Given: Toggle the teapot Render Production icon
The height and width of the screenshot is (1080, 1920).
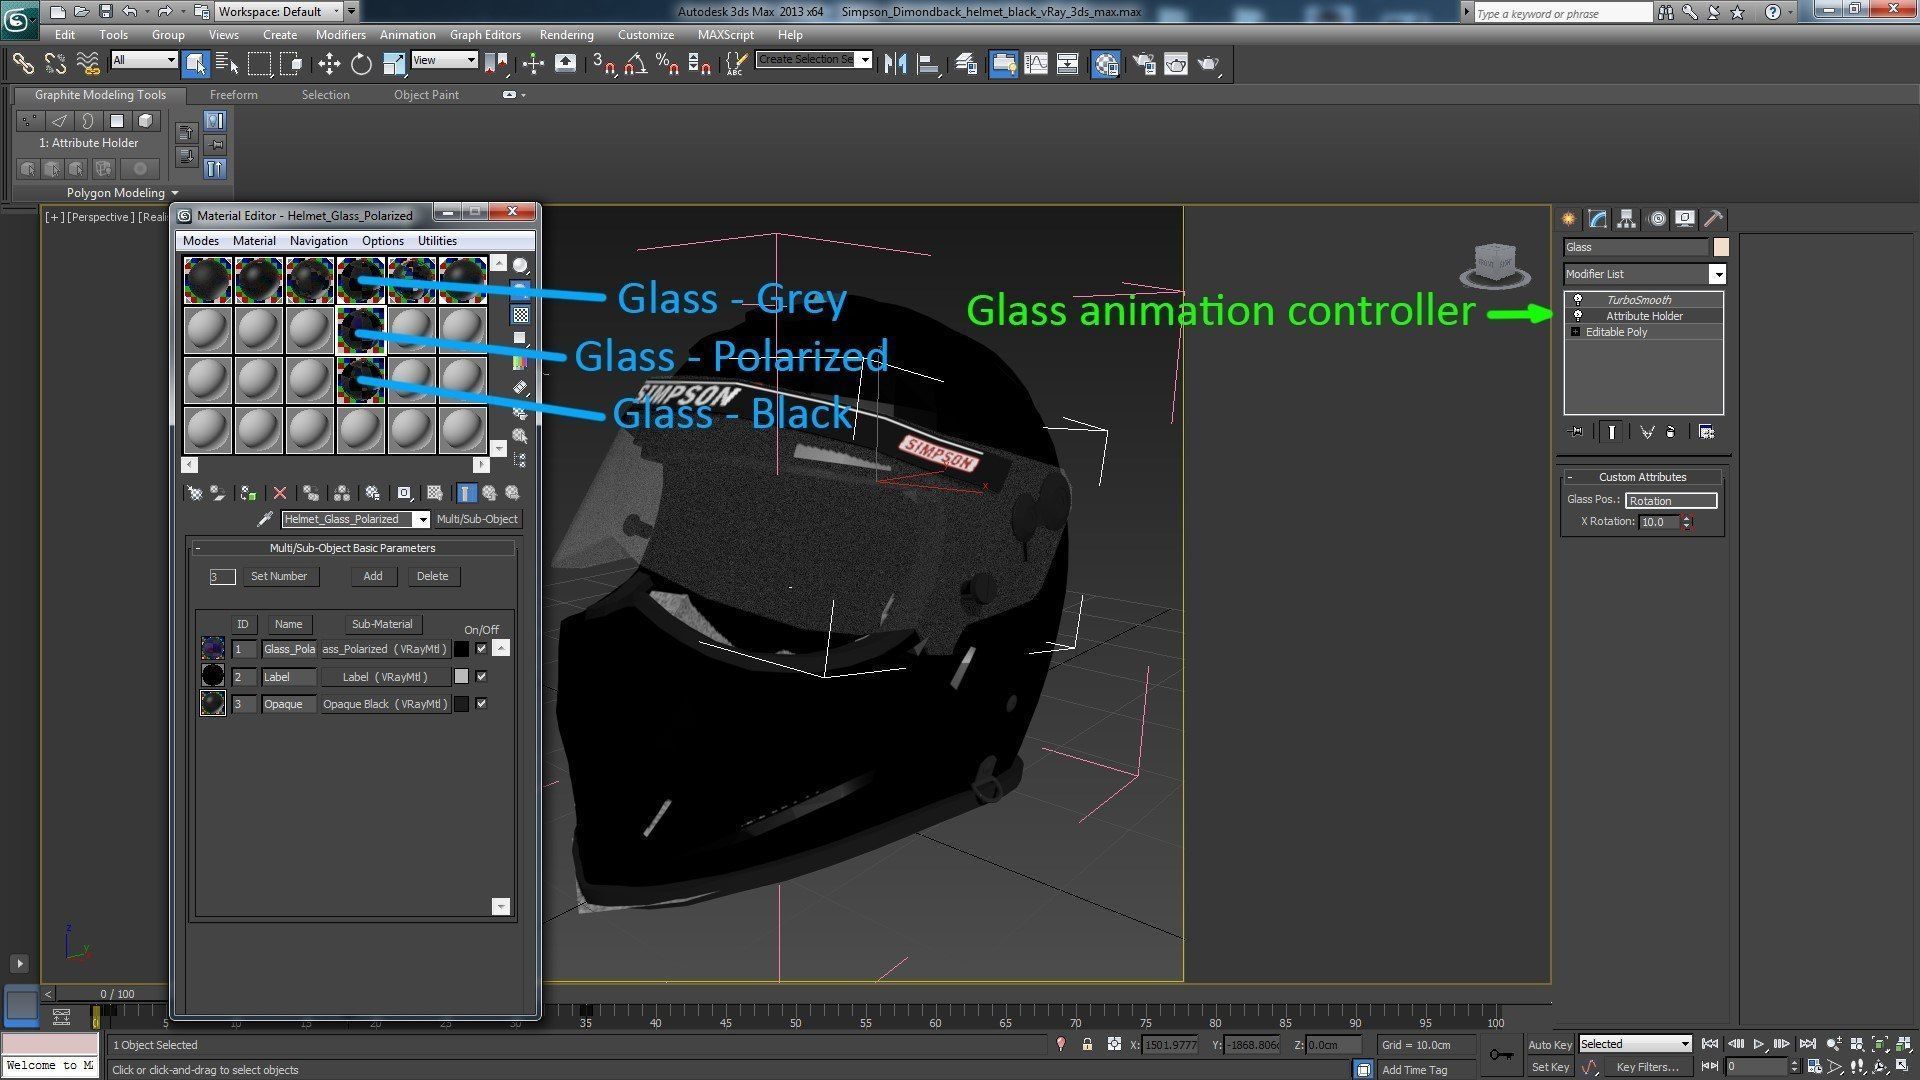Looking at the screenshot, I should coord(1208,64).
